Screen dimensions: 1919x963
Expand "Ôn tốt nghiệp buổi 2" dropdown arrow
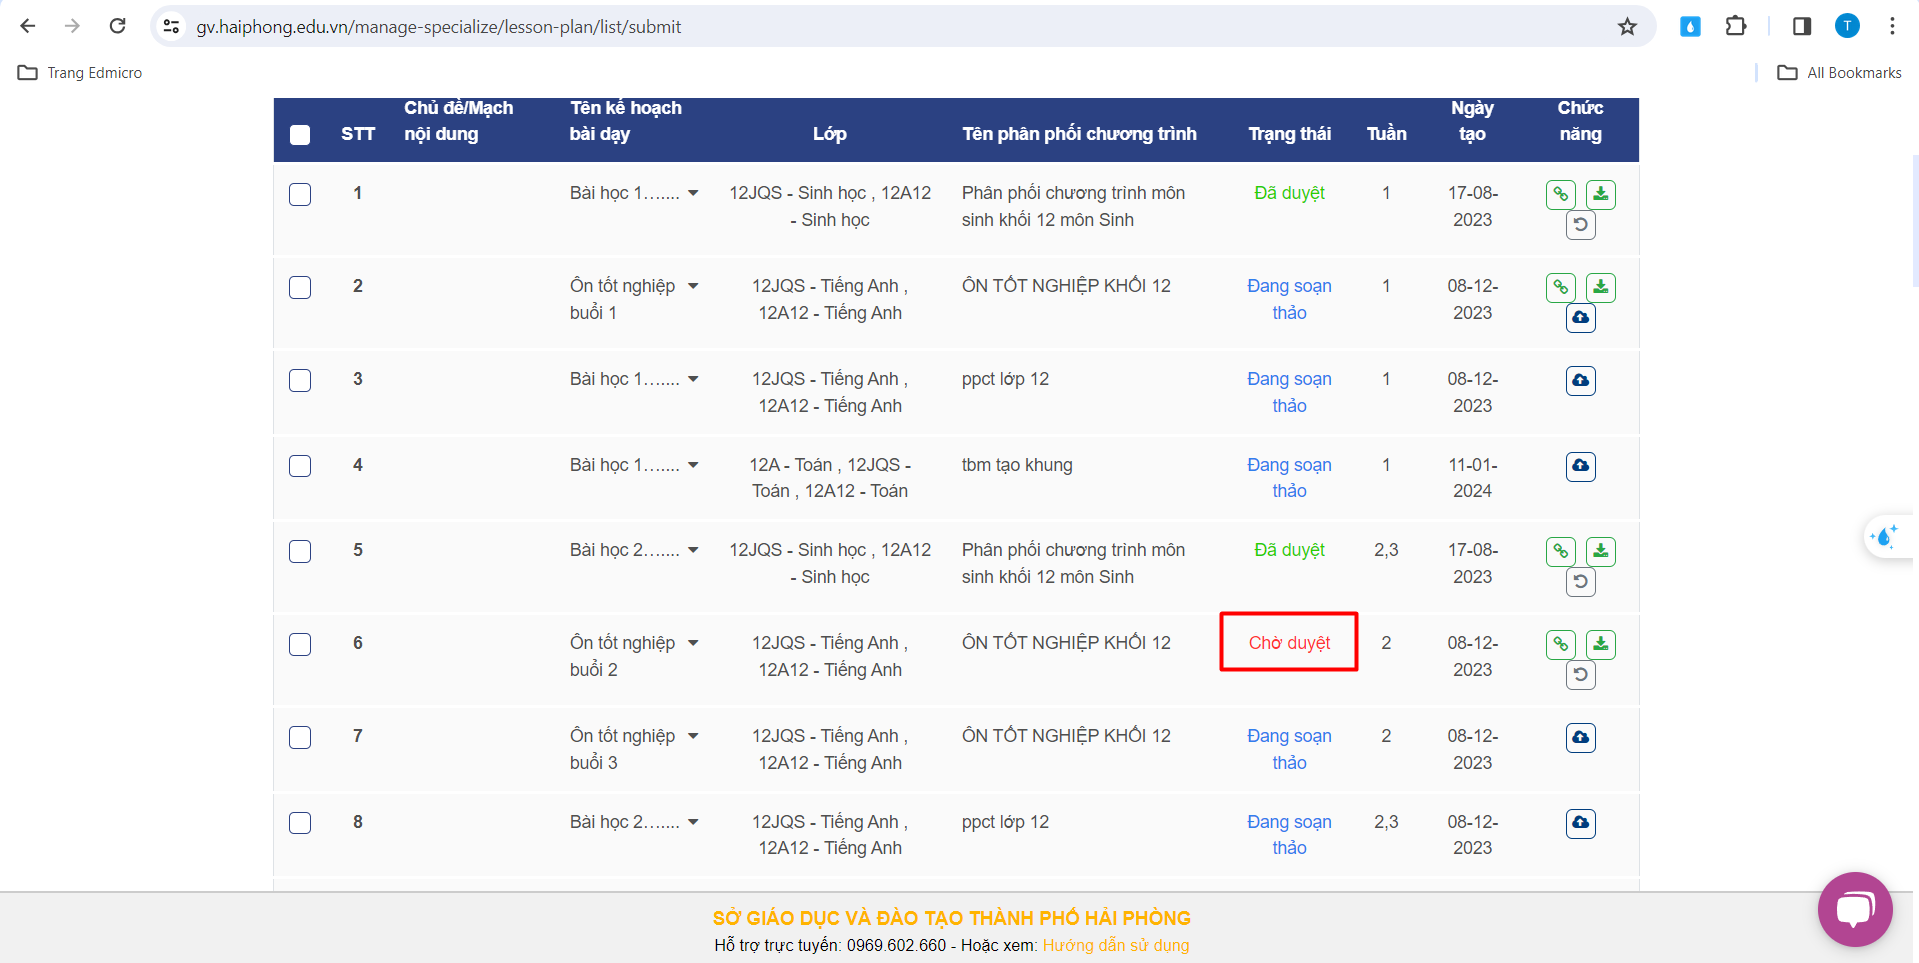[693, 644]
